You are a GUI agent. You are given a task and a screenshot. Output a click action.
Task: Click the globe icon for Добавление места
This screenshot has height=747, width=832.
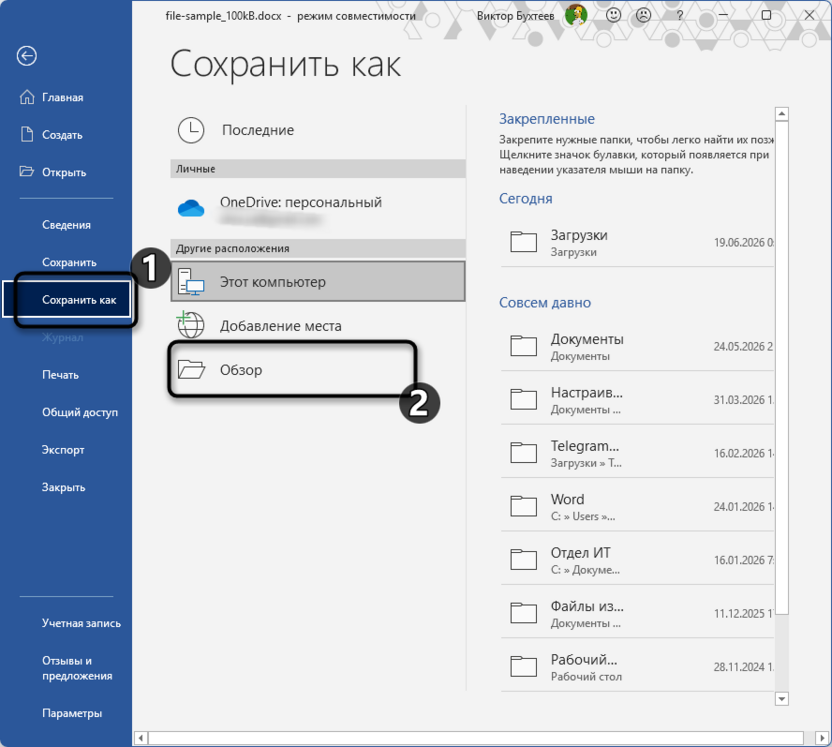[x=190, y=325]
